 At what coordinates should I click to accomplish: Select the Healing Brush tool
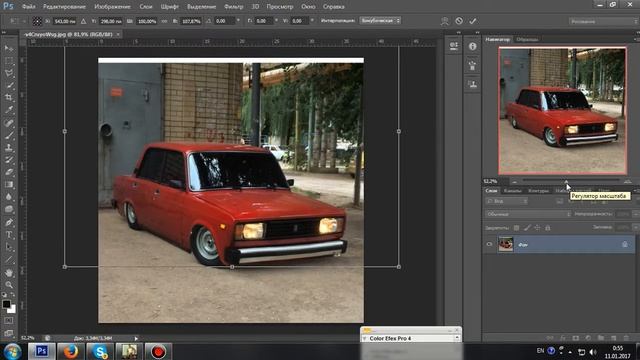click(x=9, y=122)
